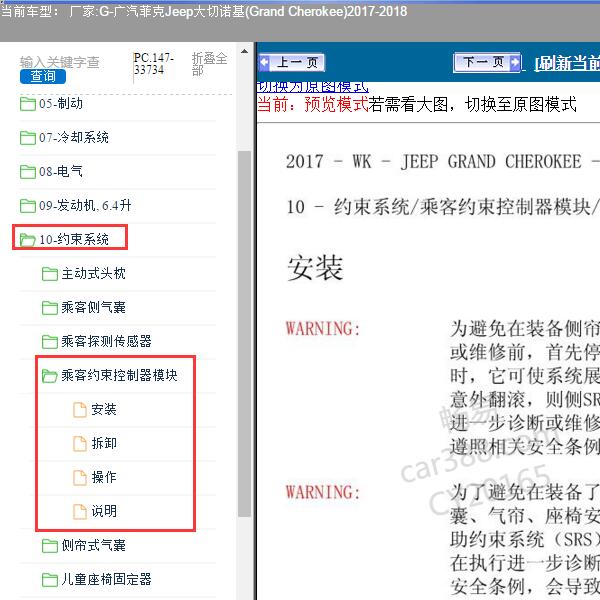600x600 pixels.
Task: Go to next page with 下一页
Action: 487,62
